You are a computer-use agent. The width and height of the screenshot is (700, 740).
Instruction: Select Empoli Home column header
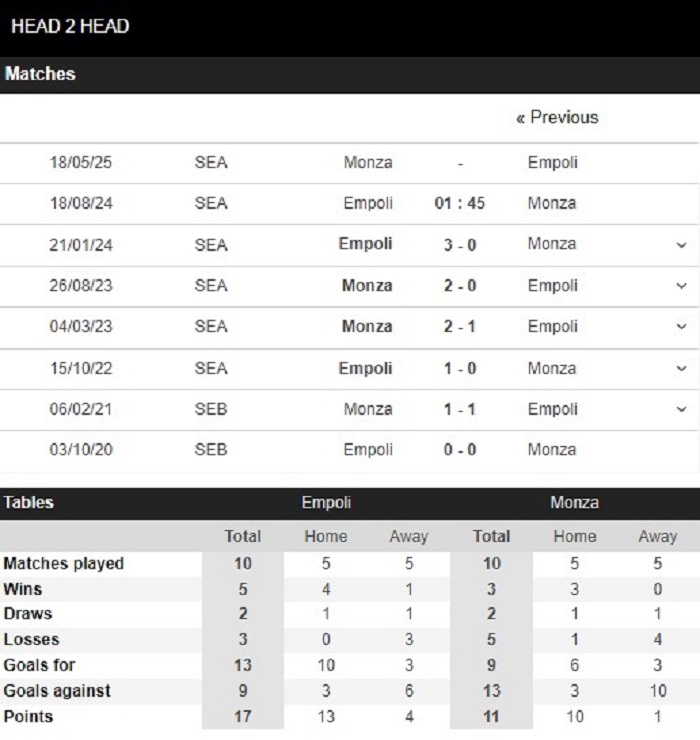pyautogui.click(x=326, y=537)
